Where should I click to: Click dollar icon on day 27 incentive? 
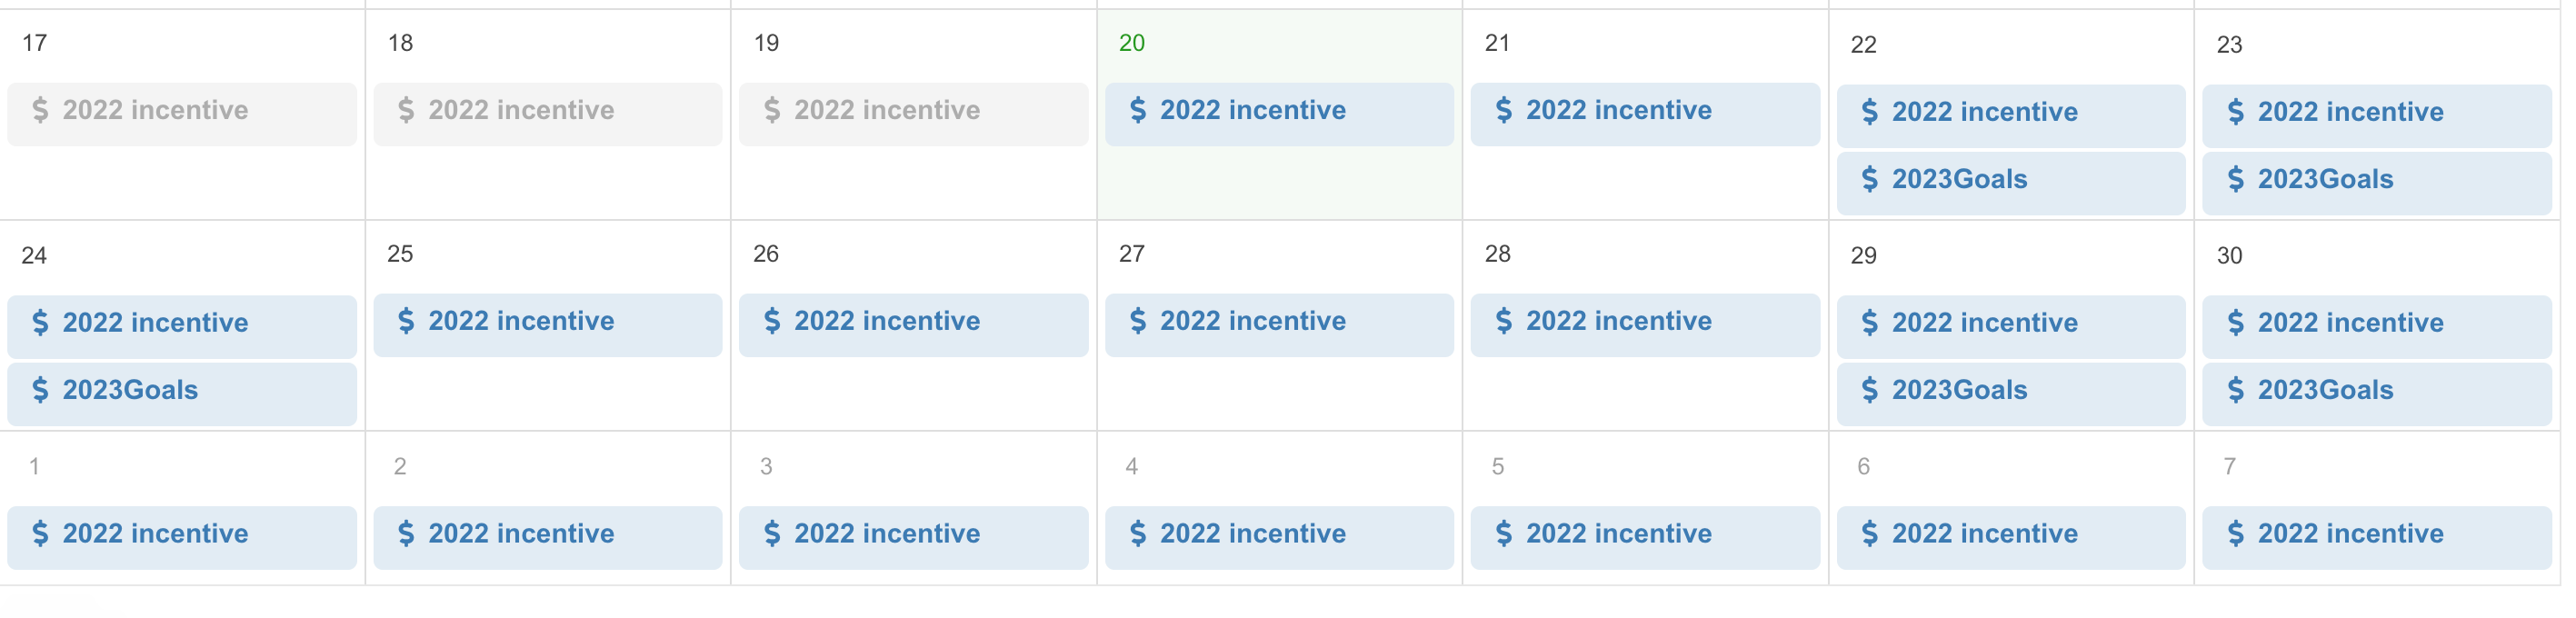coord(1137,321)
